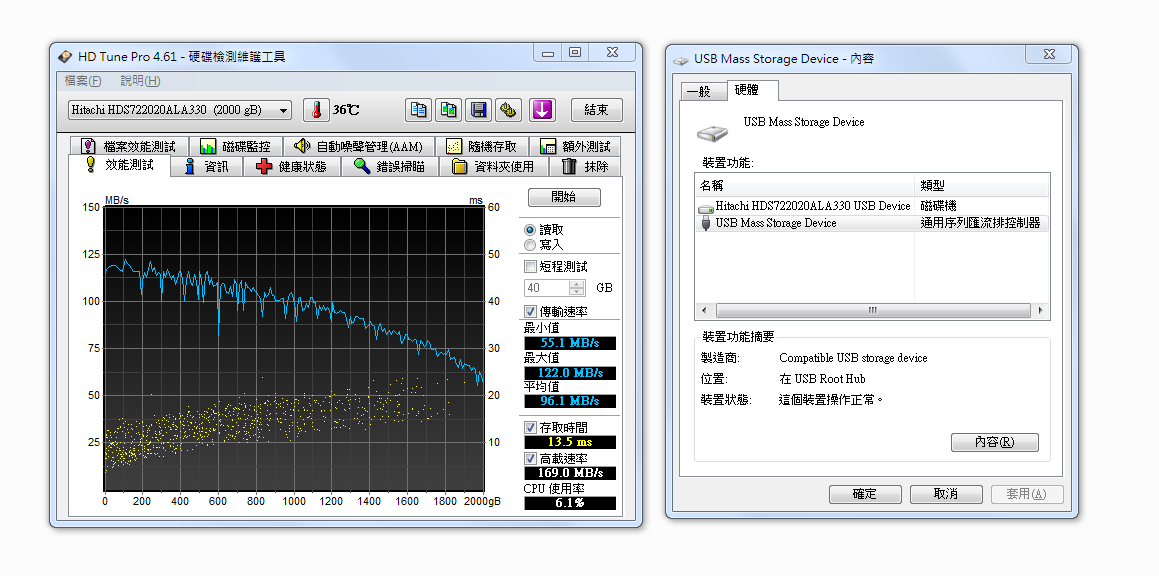
Task: Click Compatible USB storage device manufacturer text
Action: pyautogui.click(x=853, y=358)
